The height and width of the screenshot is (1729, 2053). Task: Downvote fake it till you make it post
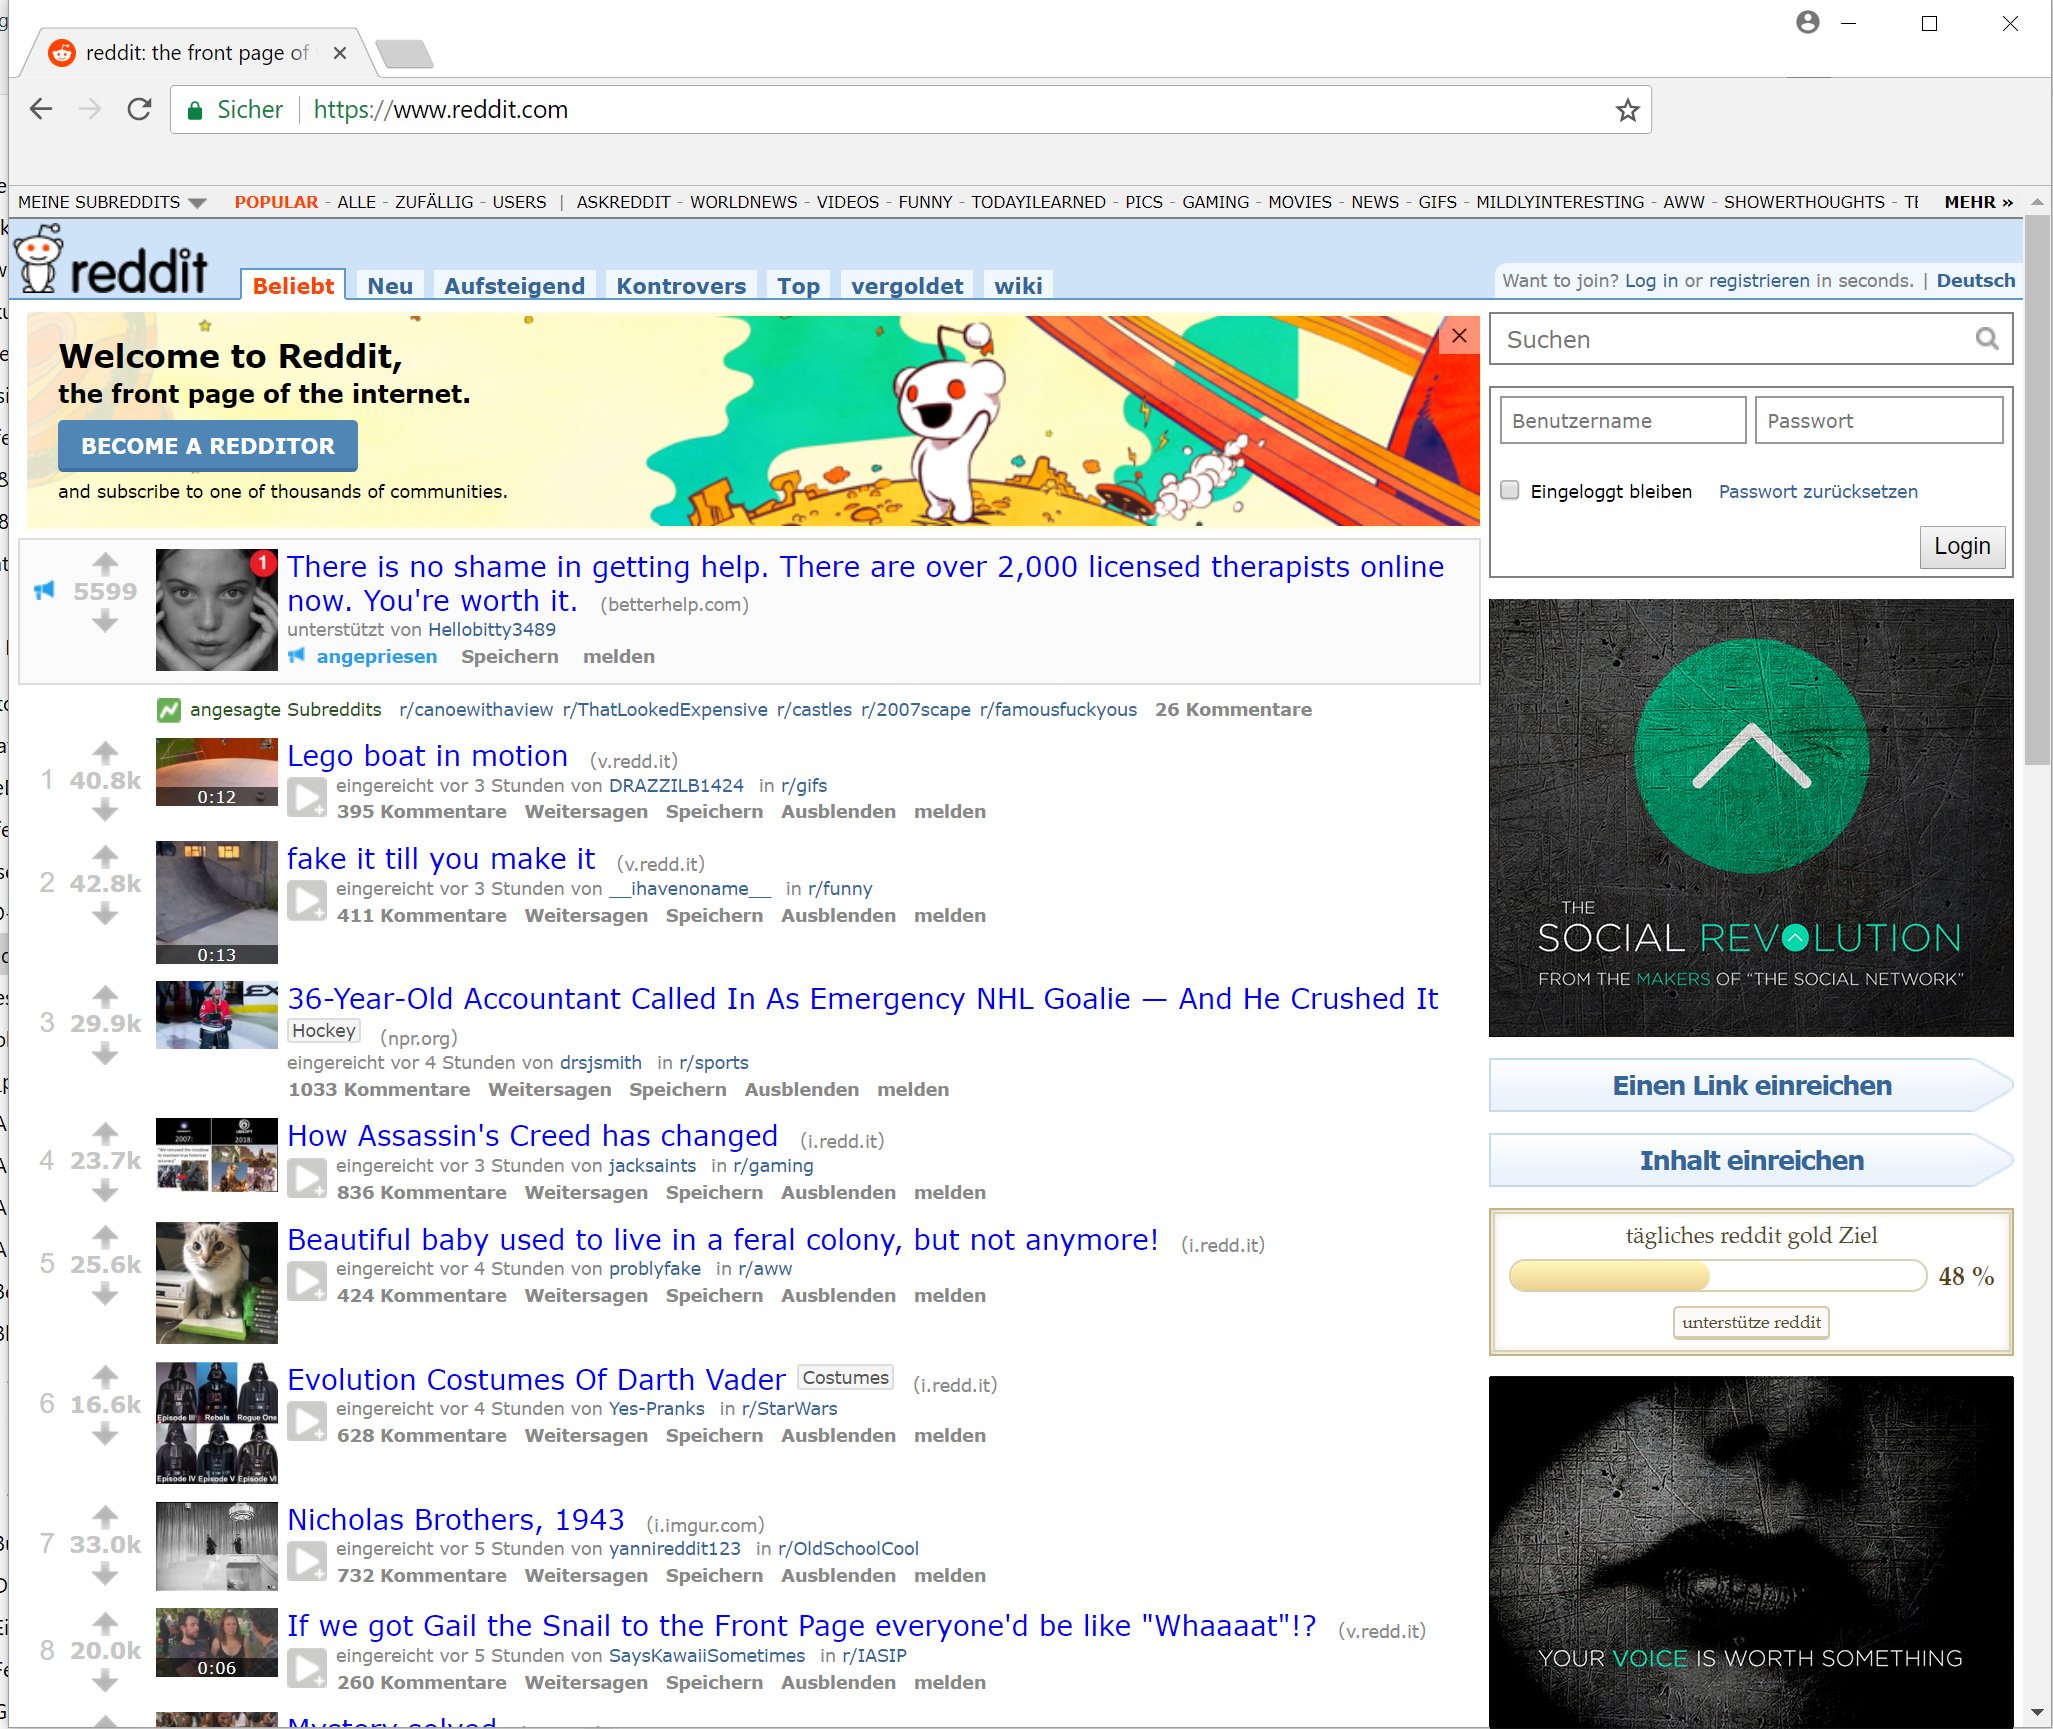(105, 915)
